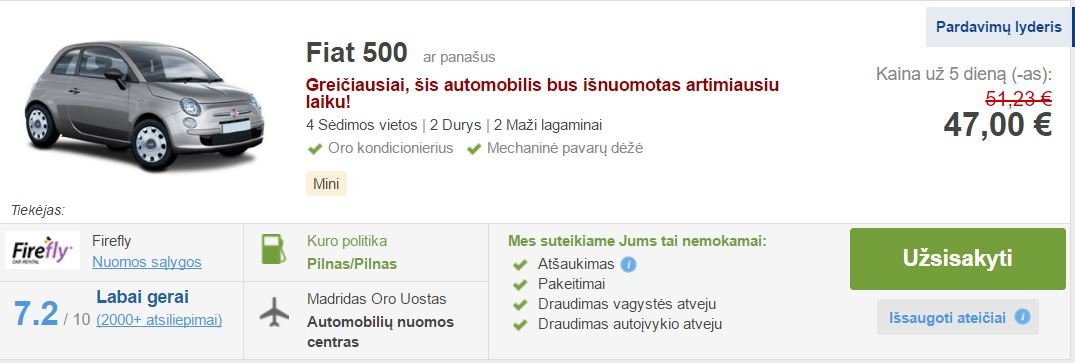This screenshot has height=363, width=1075.
Task: Open info icon beside Atšaukimas
Action: [x=628, y=264]
